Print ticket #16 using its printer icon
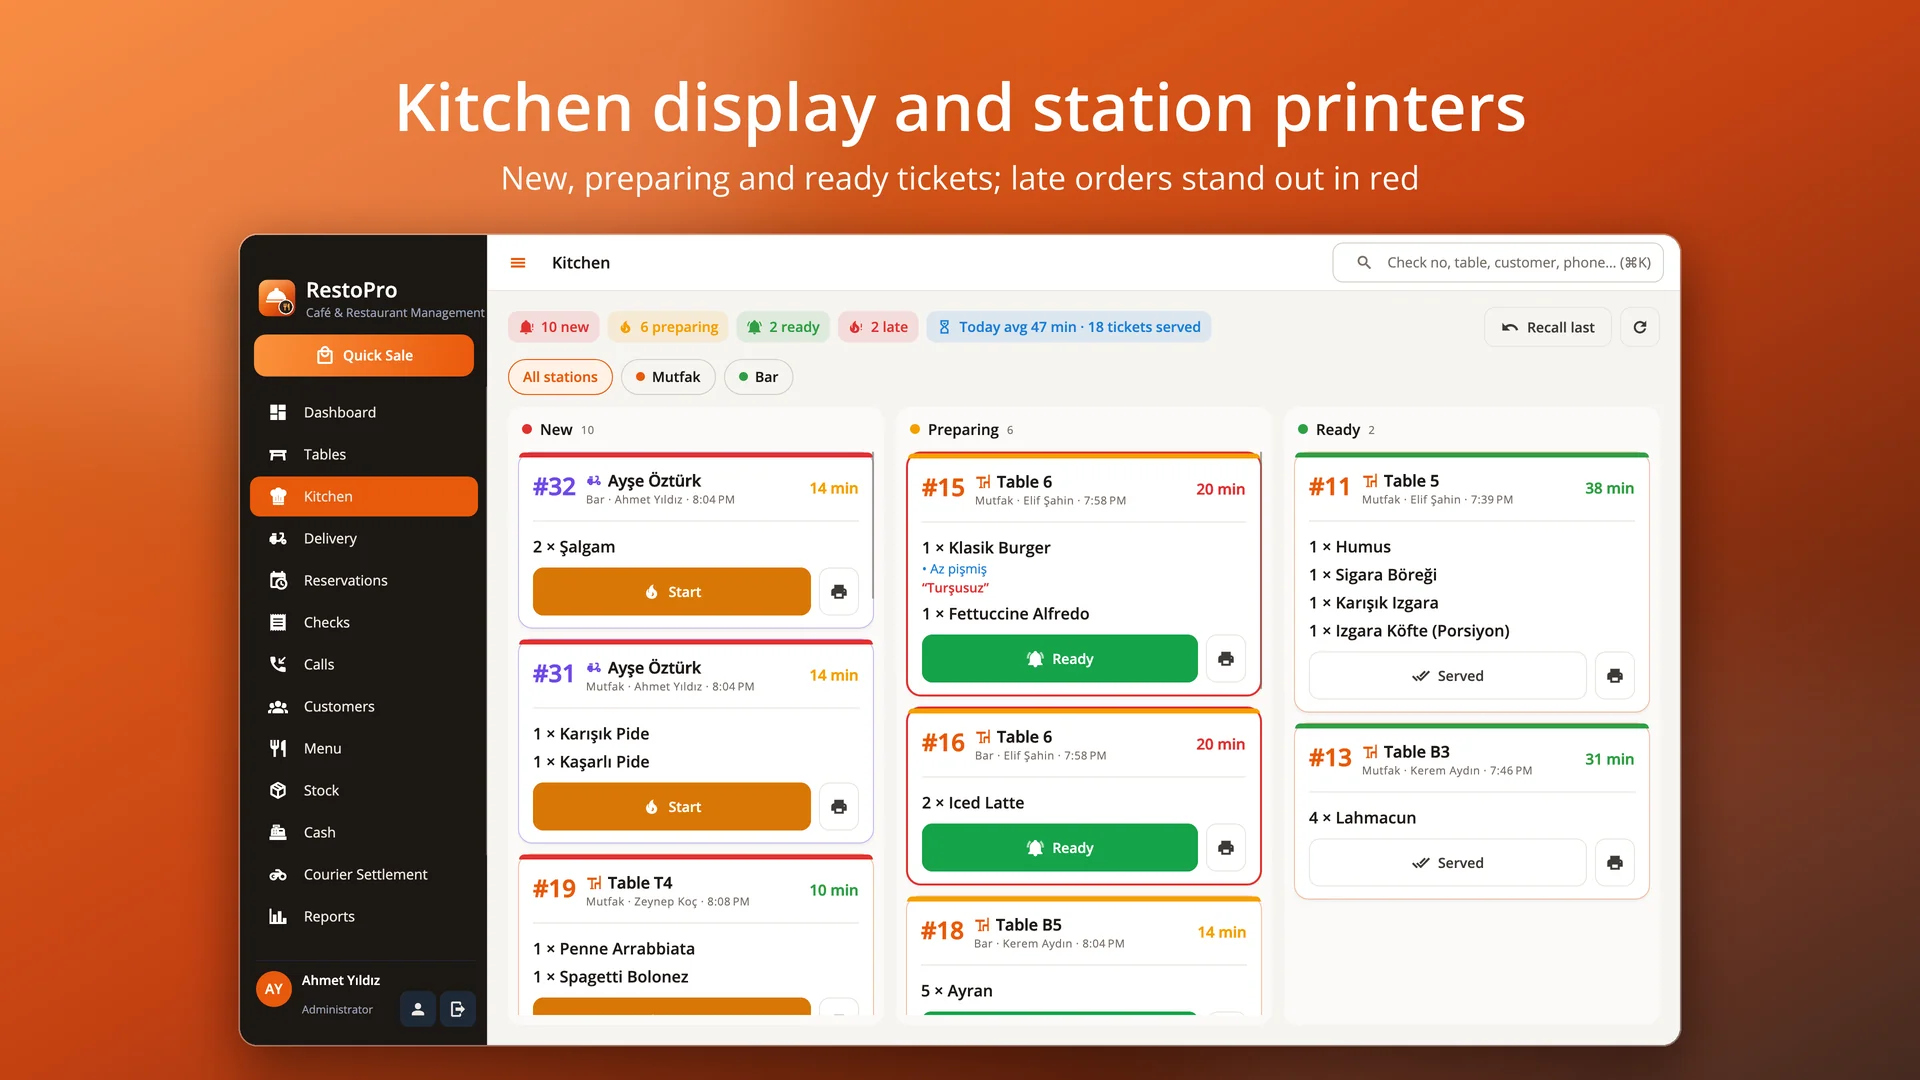This screenshot has height=1080, width=1920. tap(1226, 848)
